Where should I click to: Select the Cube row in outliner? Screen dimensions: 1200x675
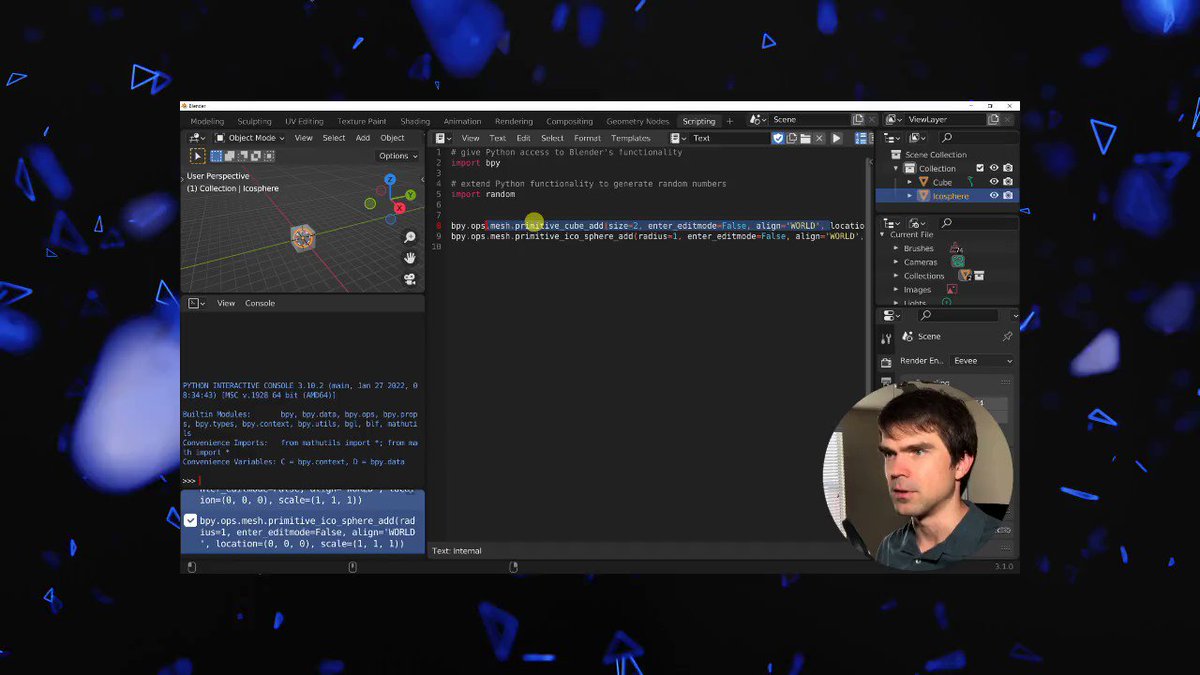(946, 182)
